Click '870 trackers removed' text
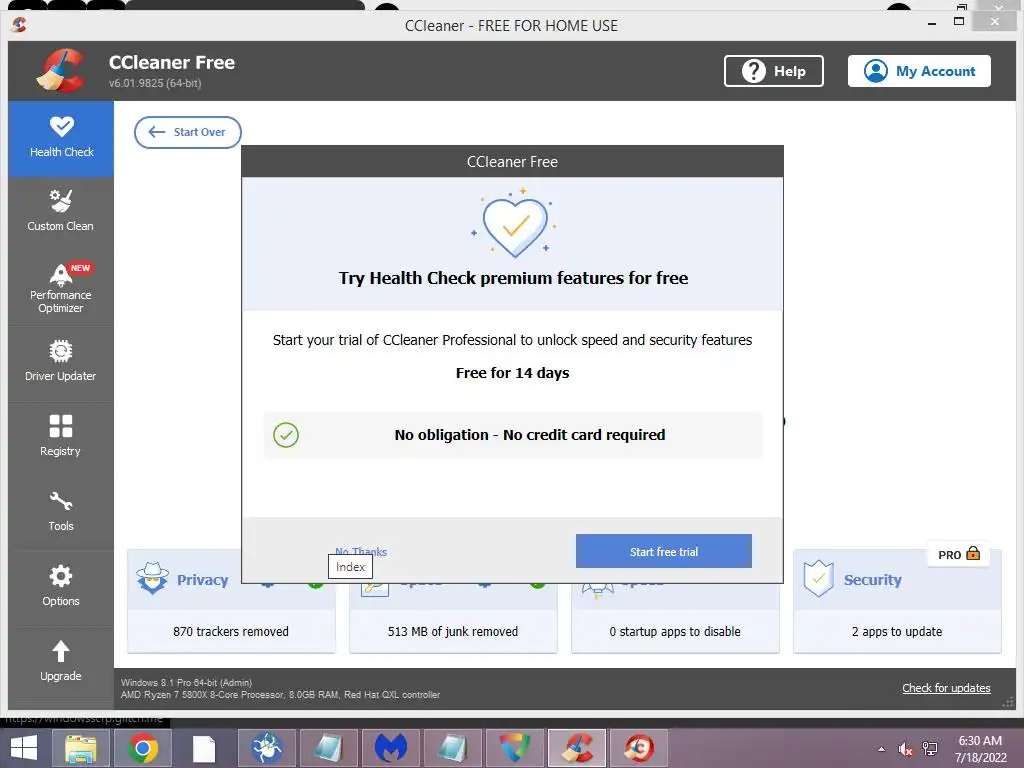 [x=231, y=632]
